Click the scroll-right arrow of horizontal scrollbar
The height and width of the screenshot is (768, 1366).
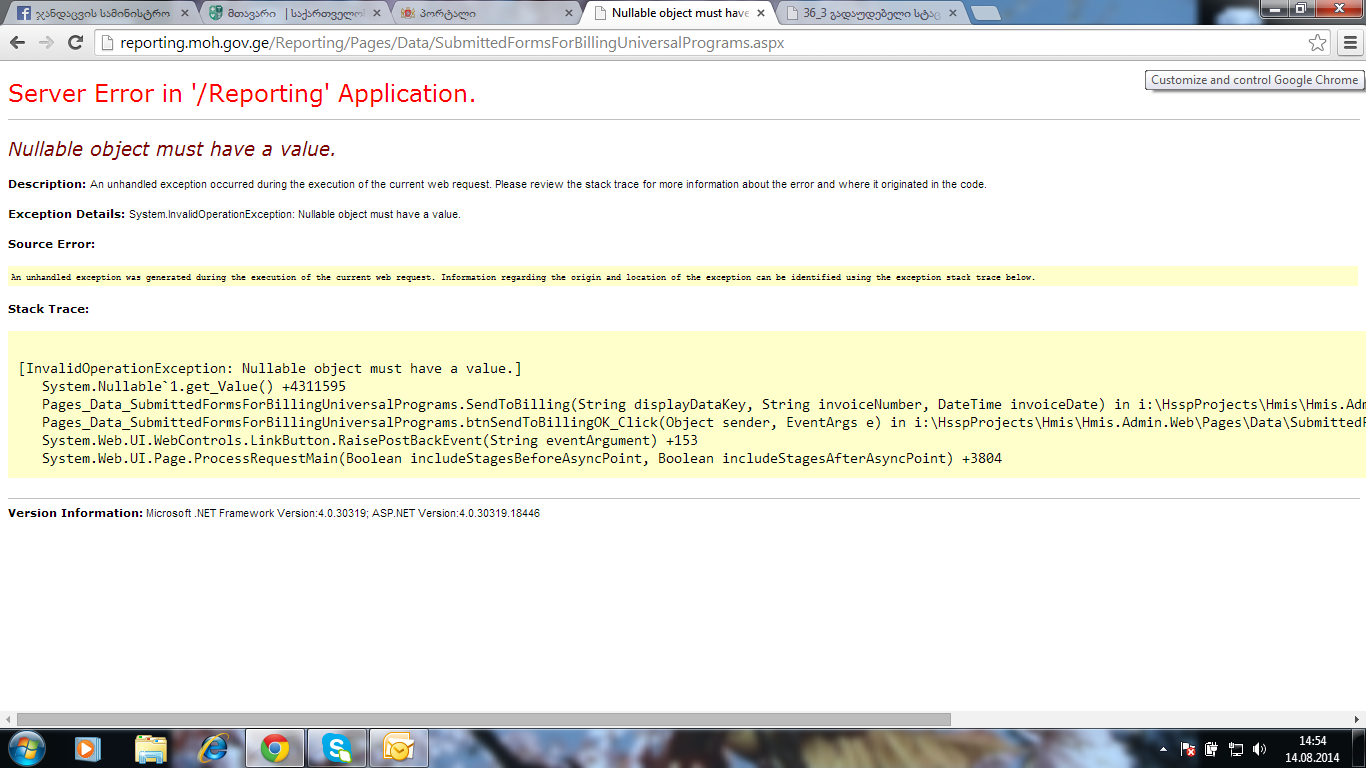tap(1356, 719)
